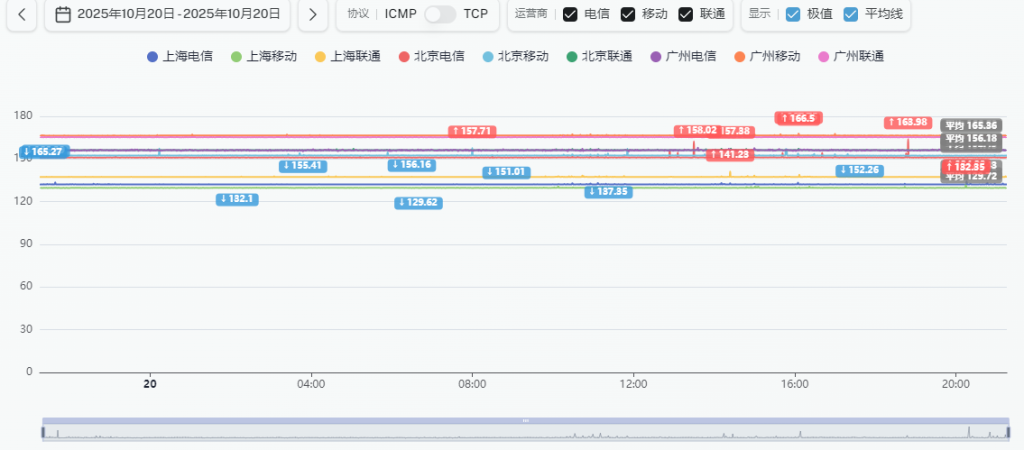
Task: Click the previous date arrow button
Action: tap(22, 14)
